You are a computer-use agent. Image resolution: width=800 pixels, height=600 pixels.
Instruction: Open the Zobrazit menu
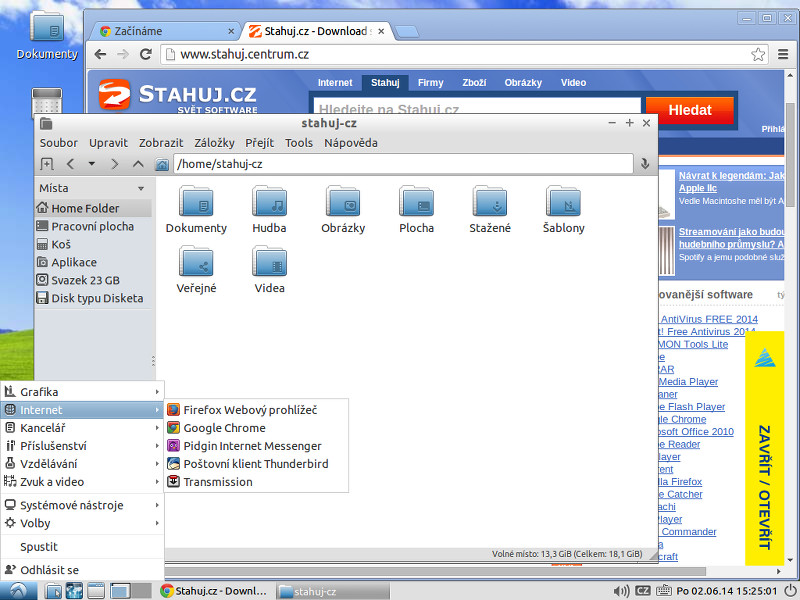(x=161, y=143)
